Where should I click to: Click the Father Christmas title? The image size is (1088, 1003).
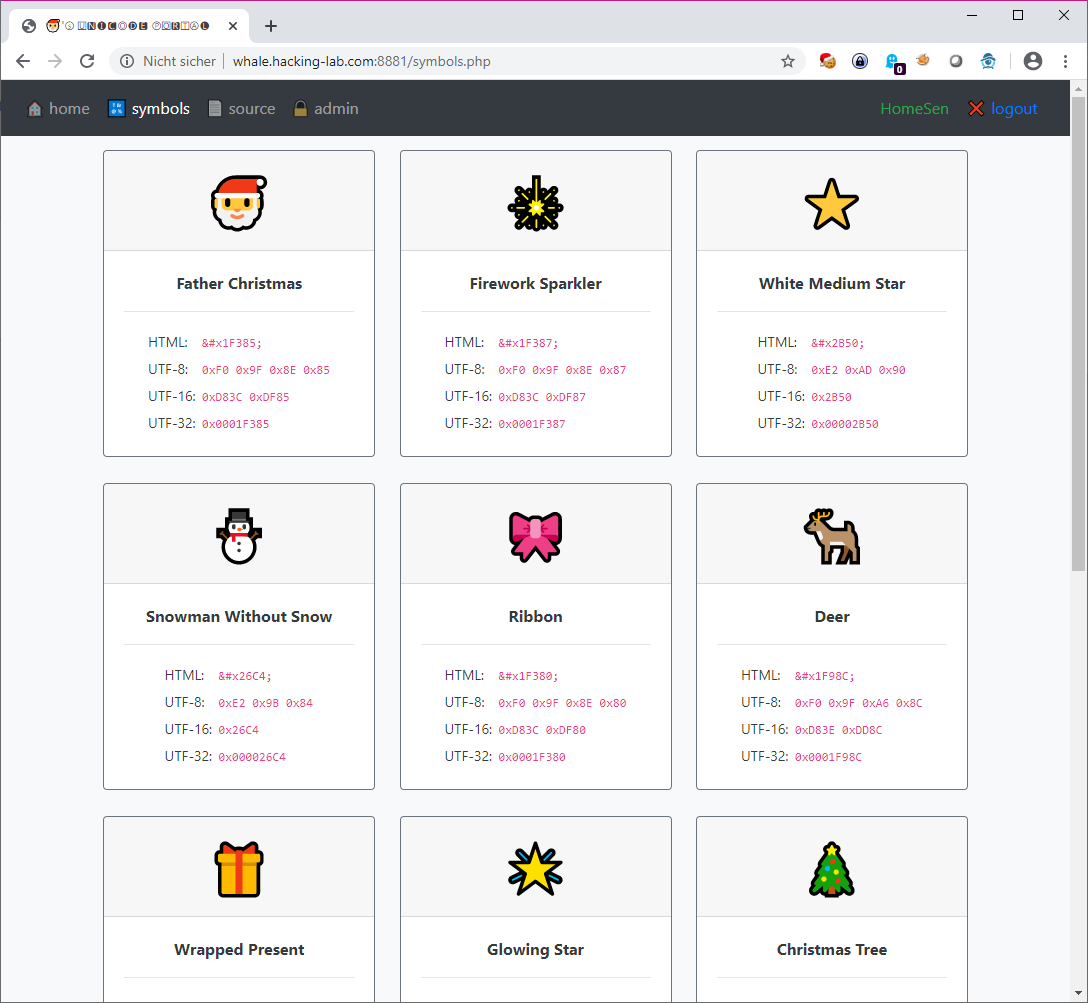[x=239, y=284]
